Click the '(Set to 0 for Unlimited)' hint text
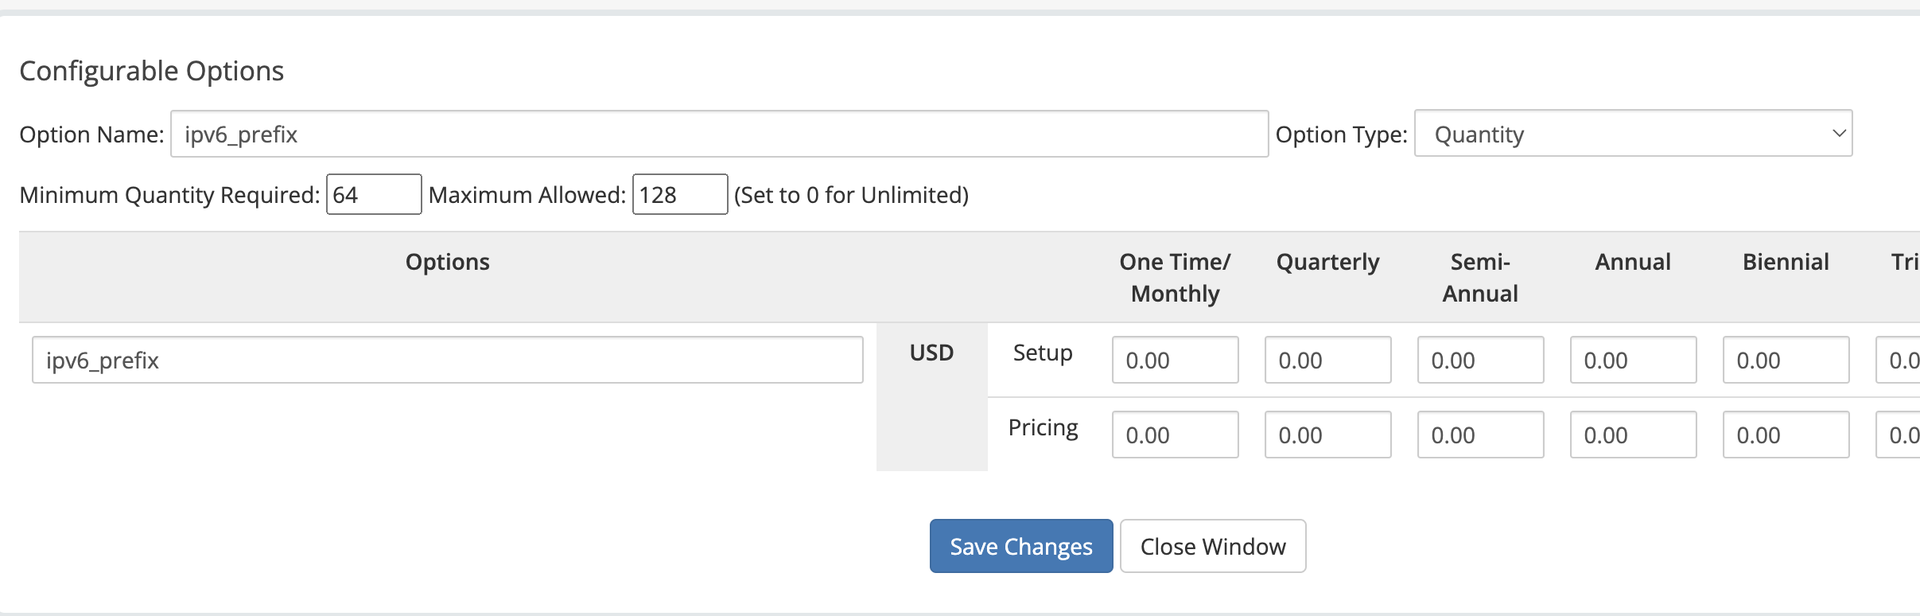This screenshot has width=1920, height=616. tap(851, 195)
